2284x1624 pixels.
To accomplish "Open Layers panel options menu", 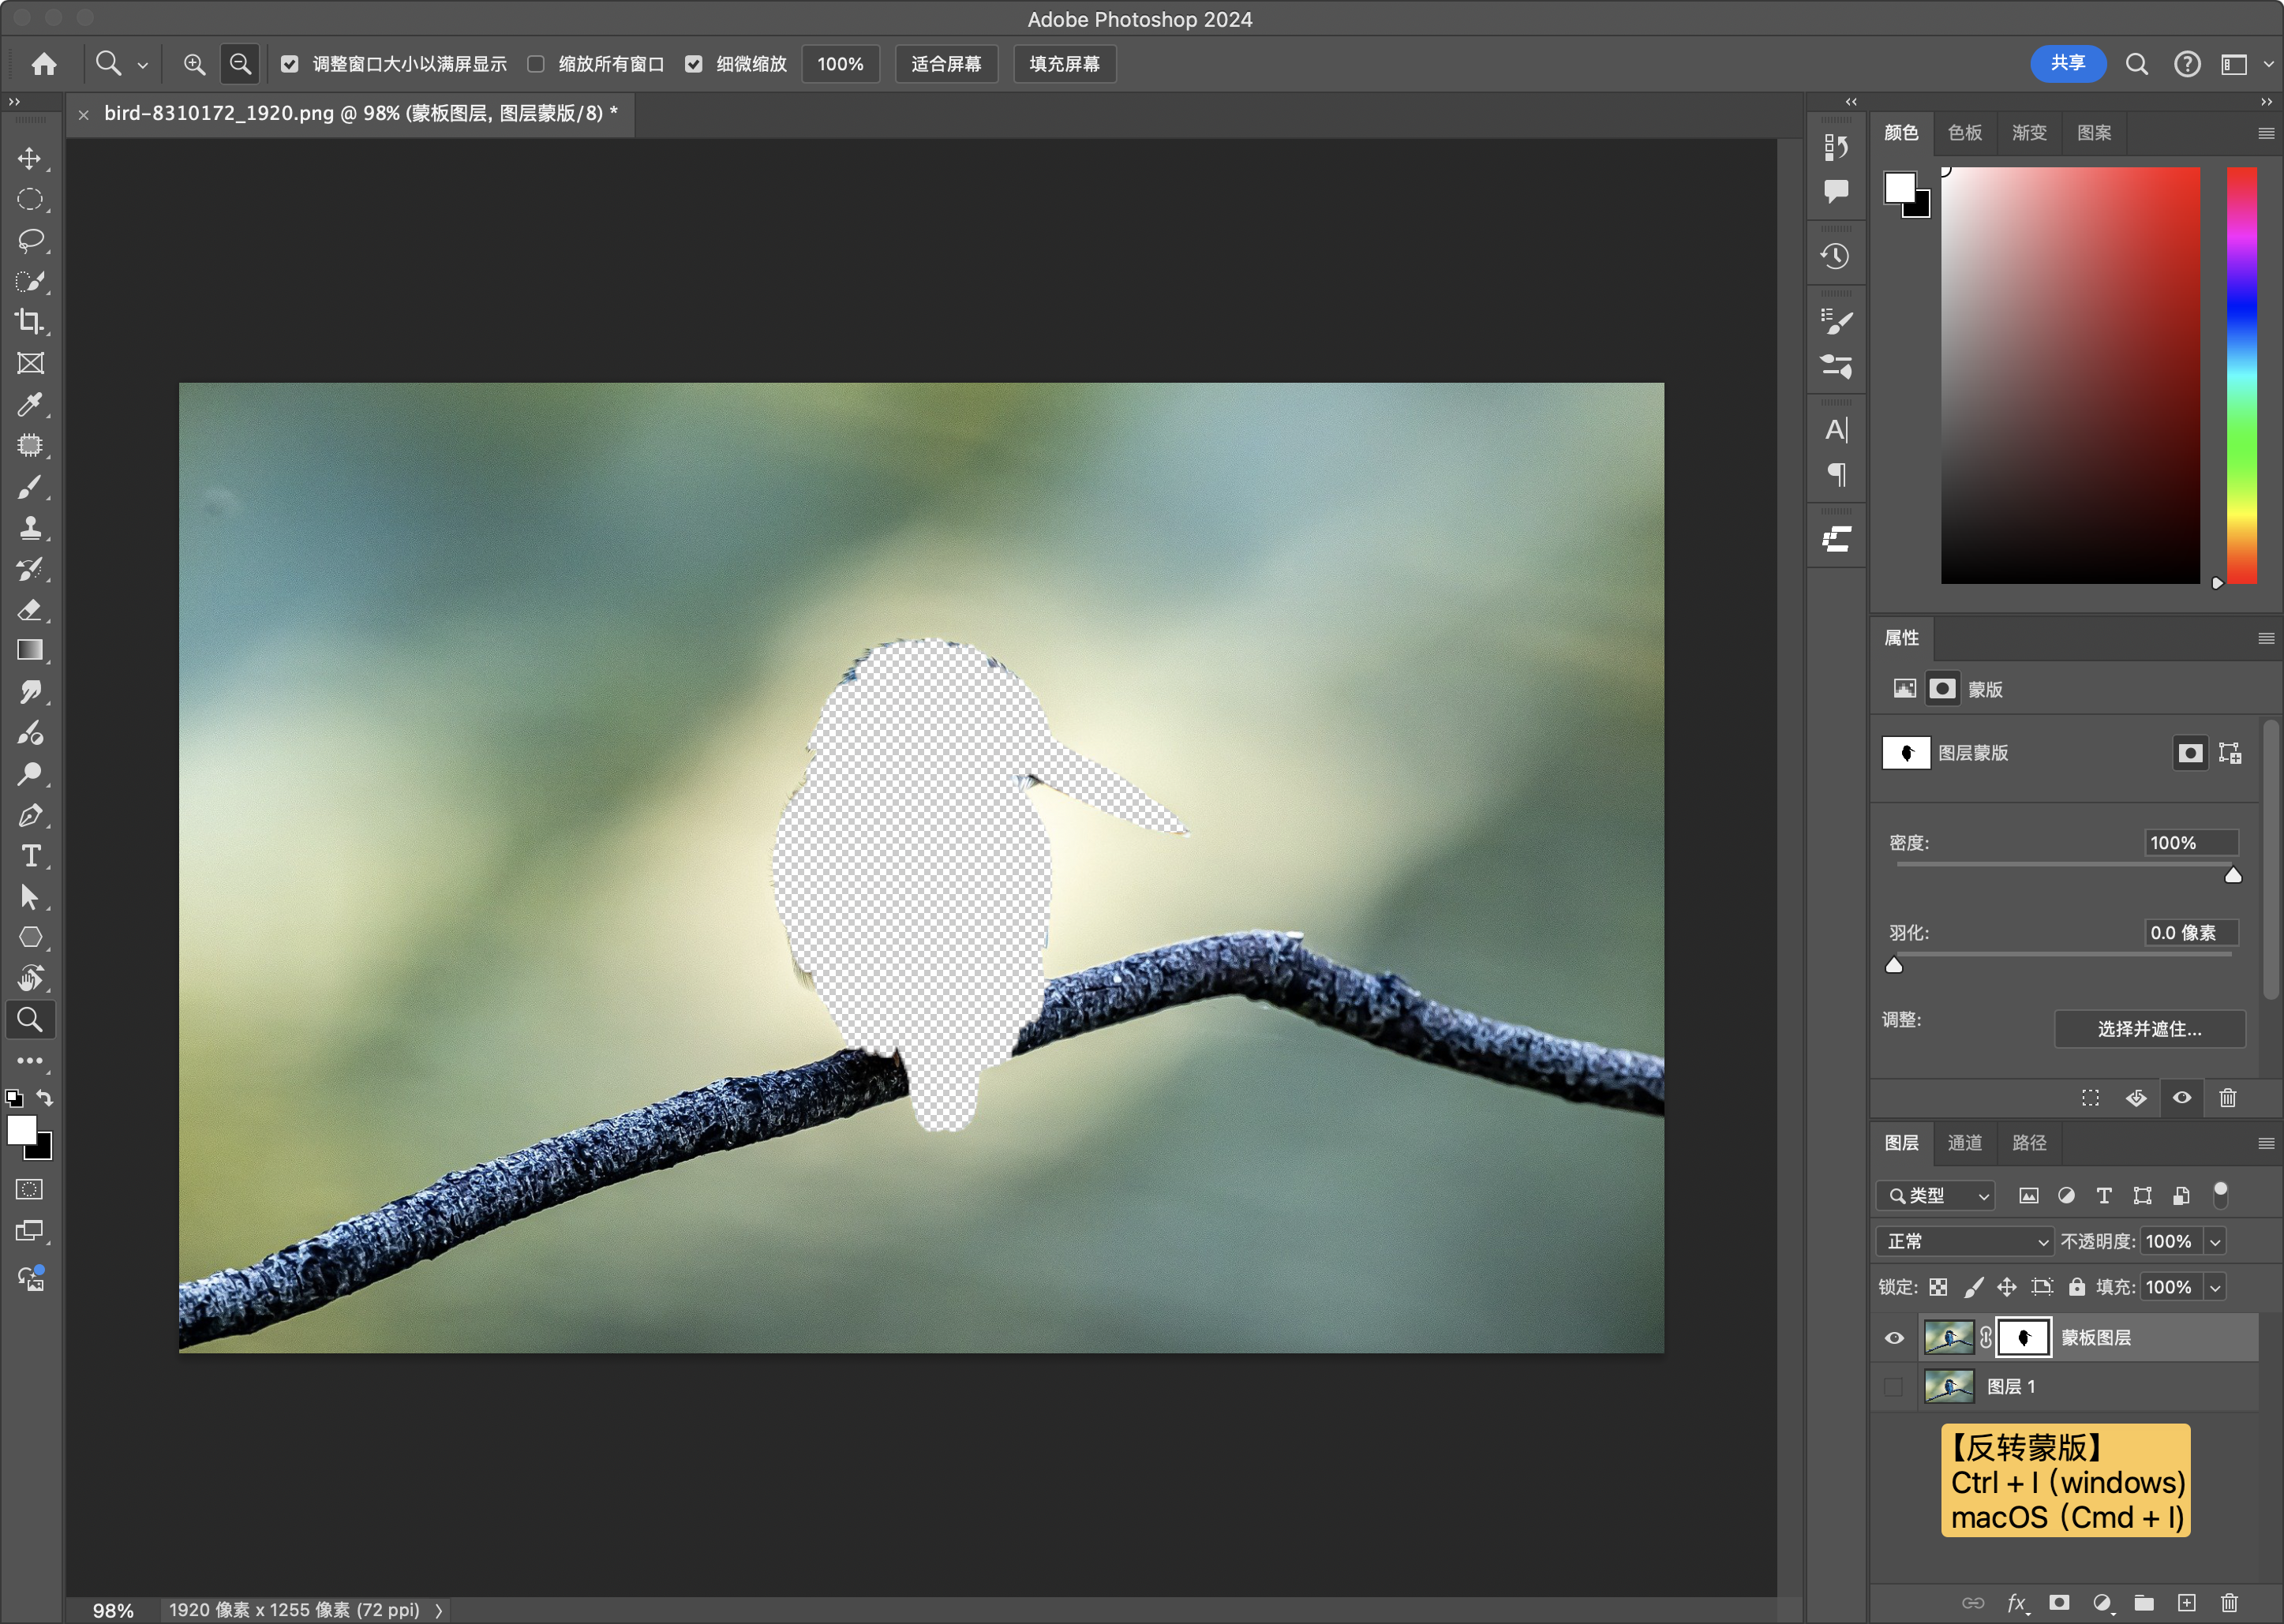I will (2266, 1143).
